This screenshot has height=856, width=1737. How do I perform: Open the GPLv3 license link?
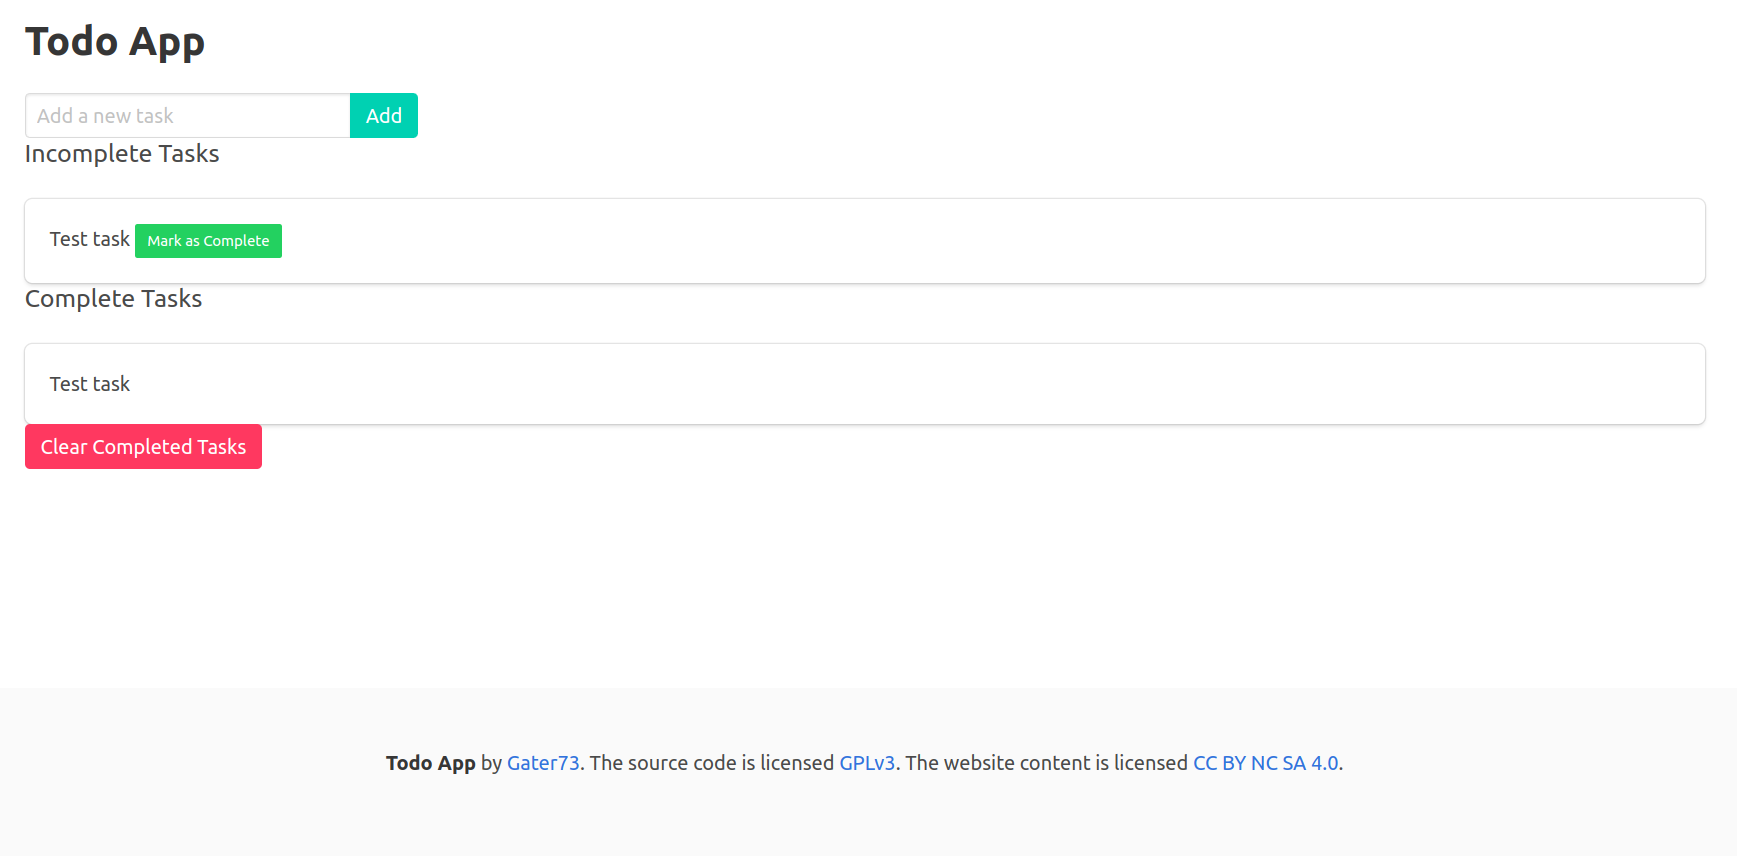(867, 763)
